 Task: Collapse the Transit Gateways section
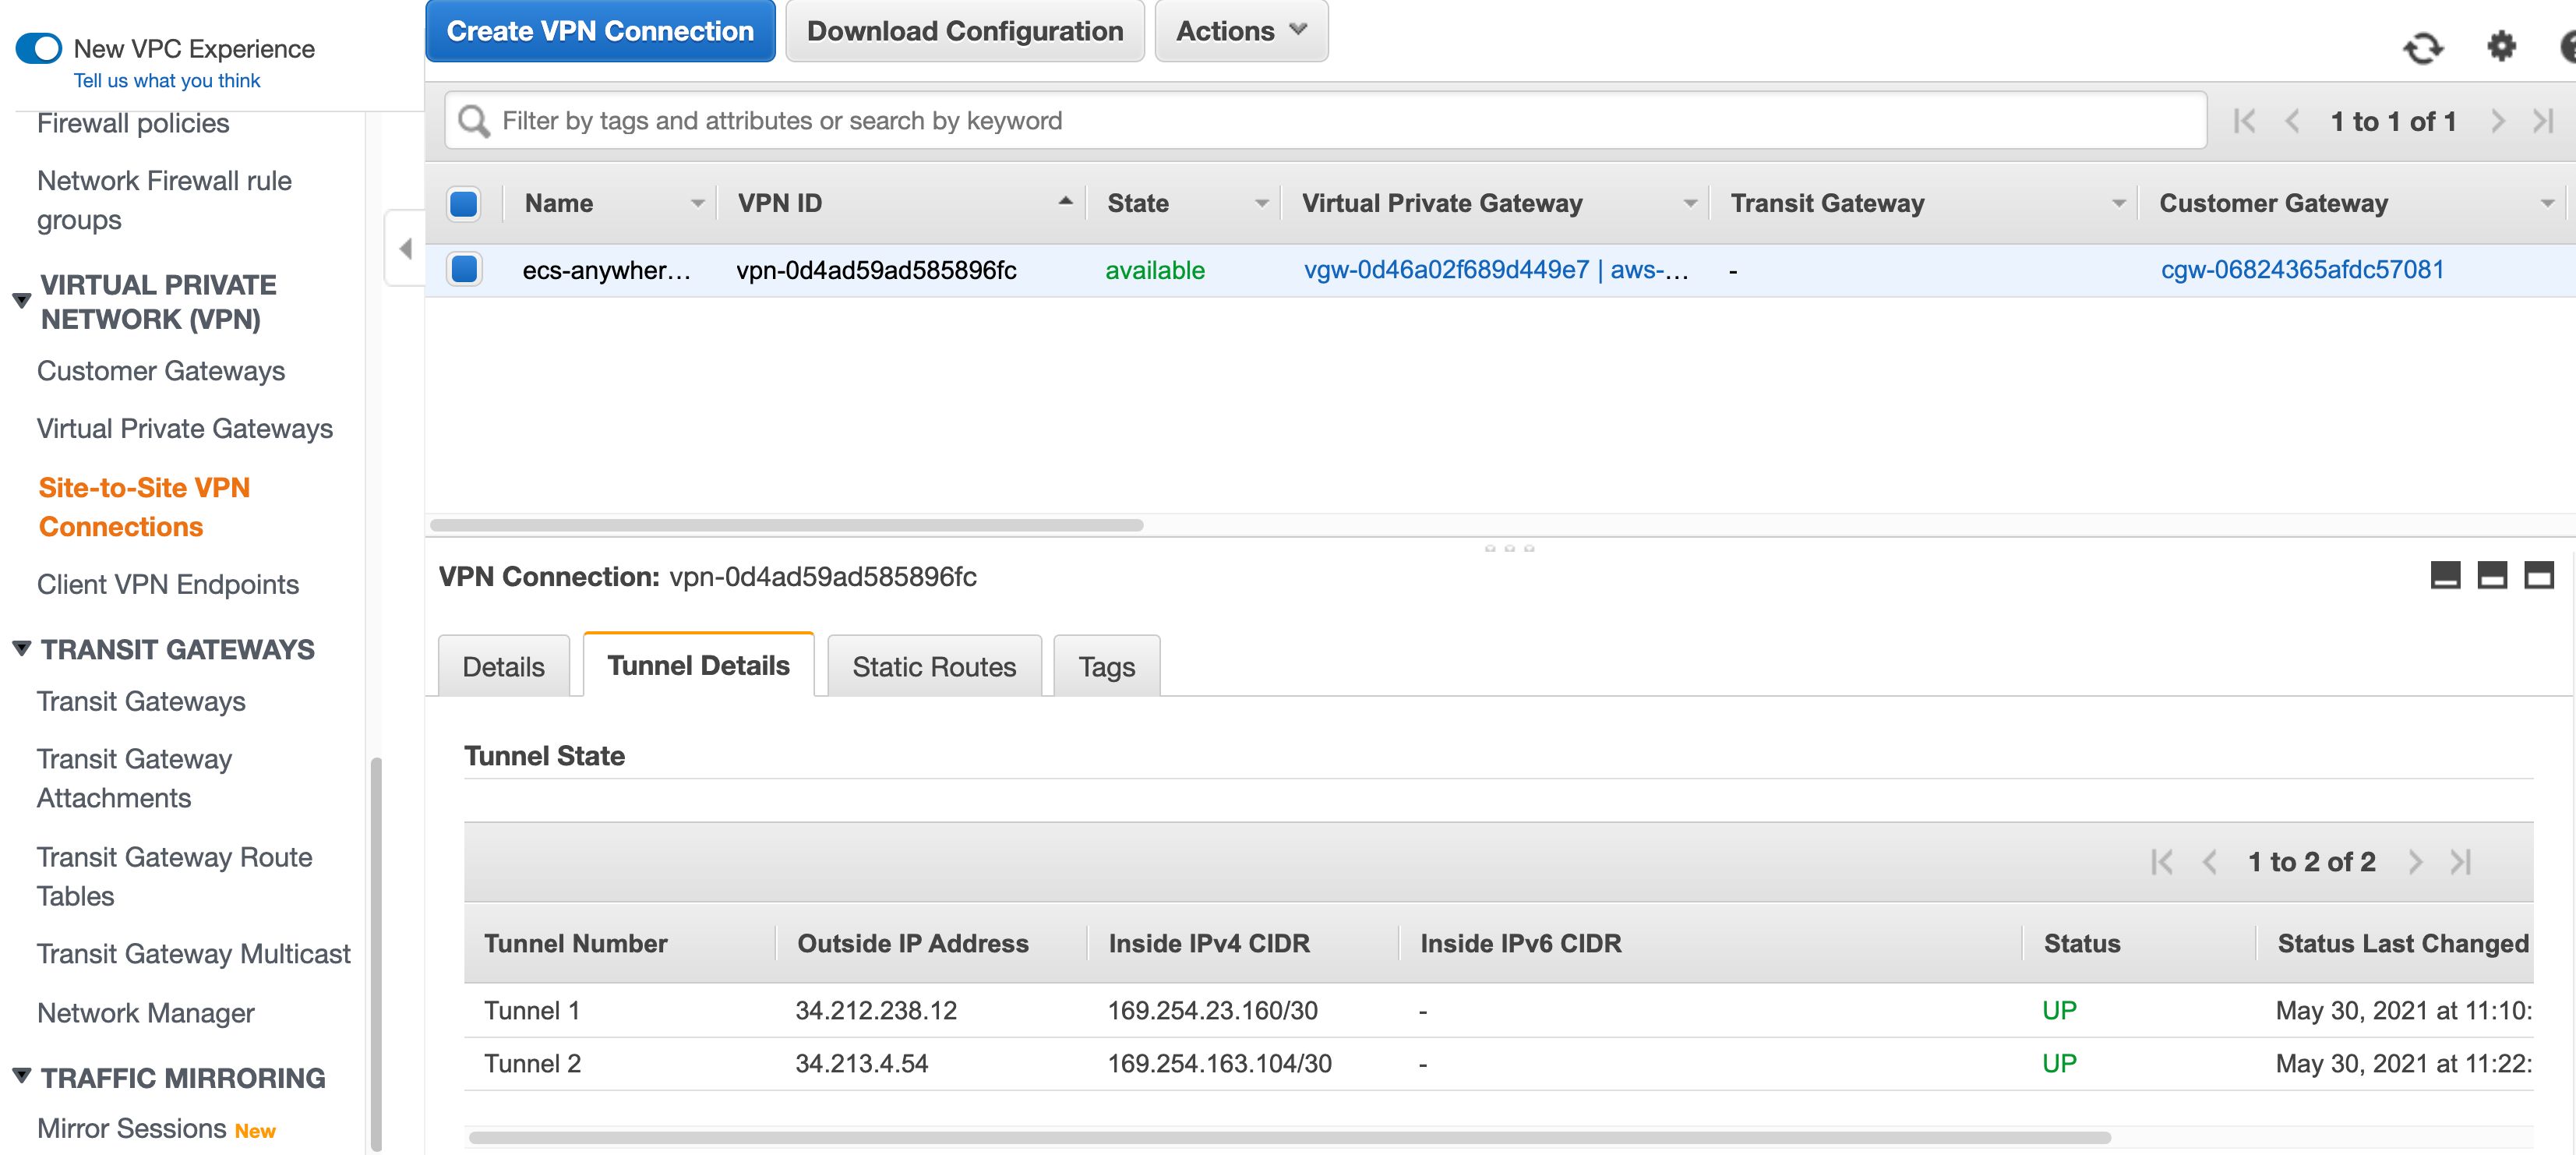pos(21,648)
